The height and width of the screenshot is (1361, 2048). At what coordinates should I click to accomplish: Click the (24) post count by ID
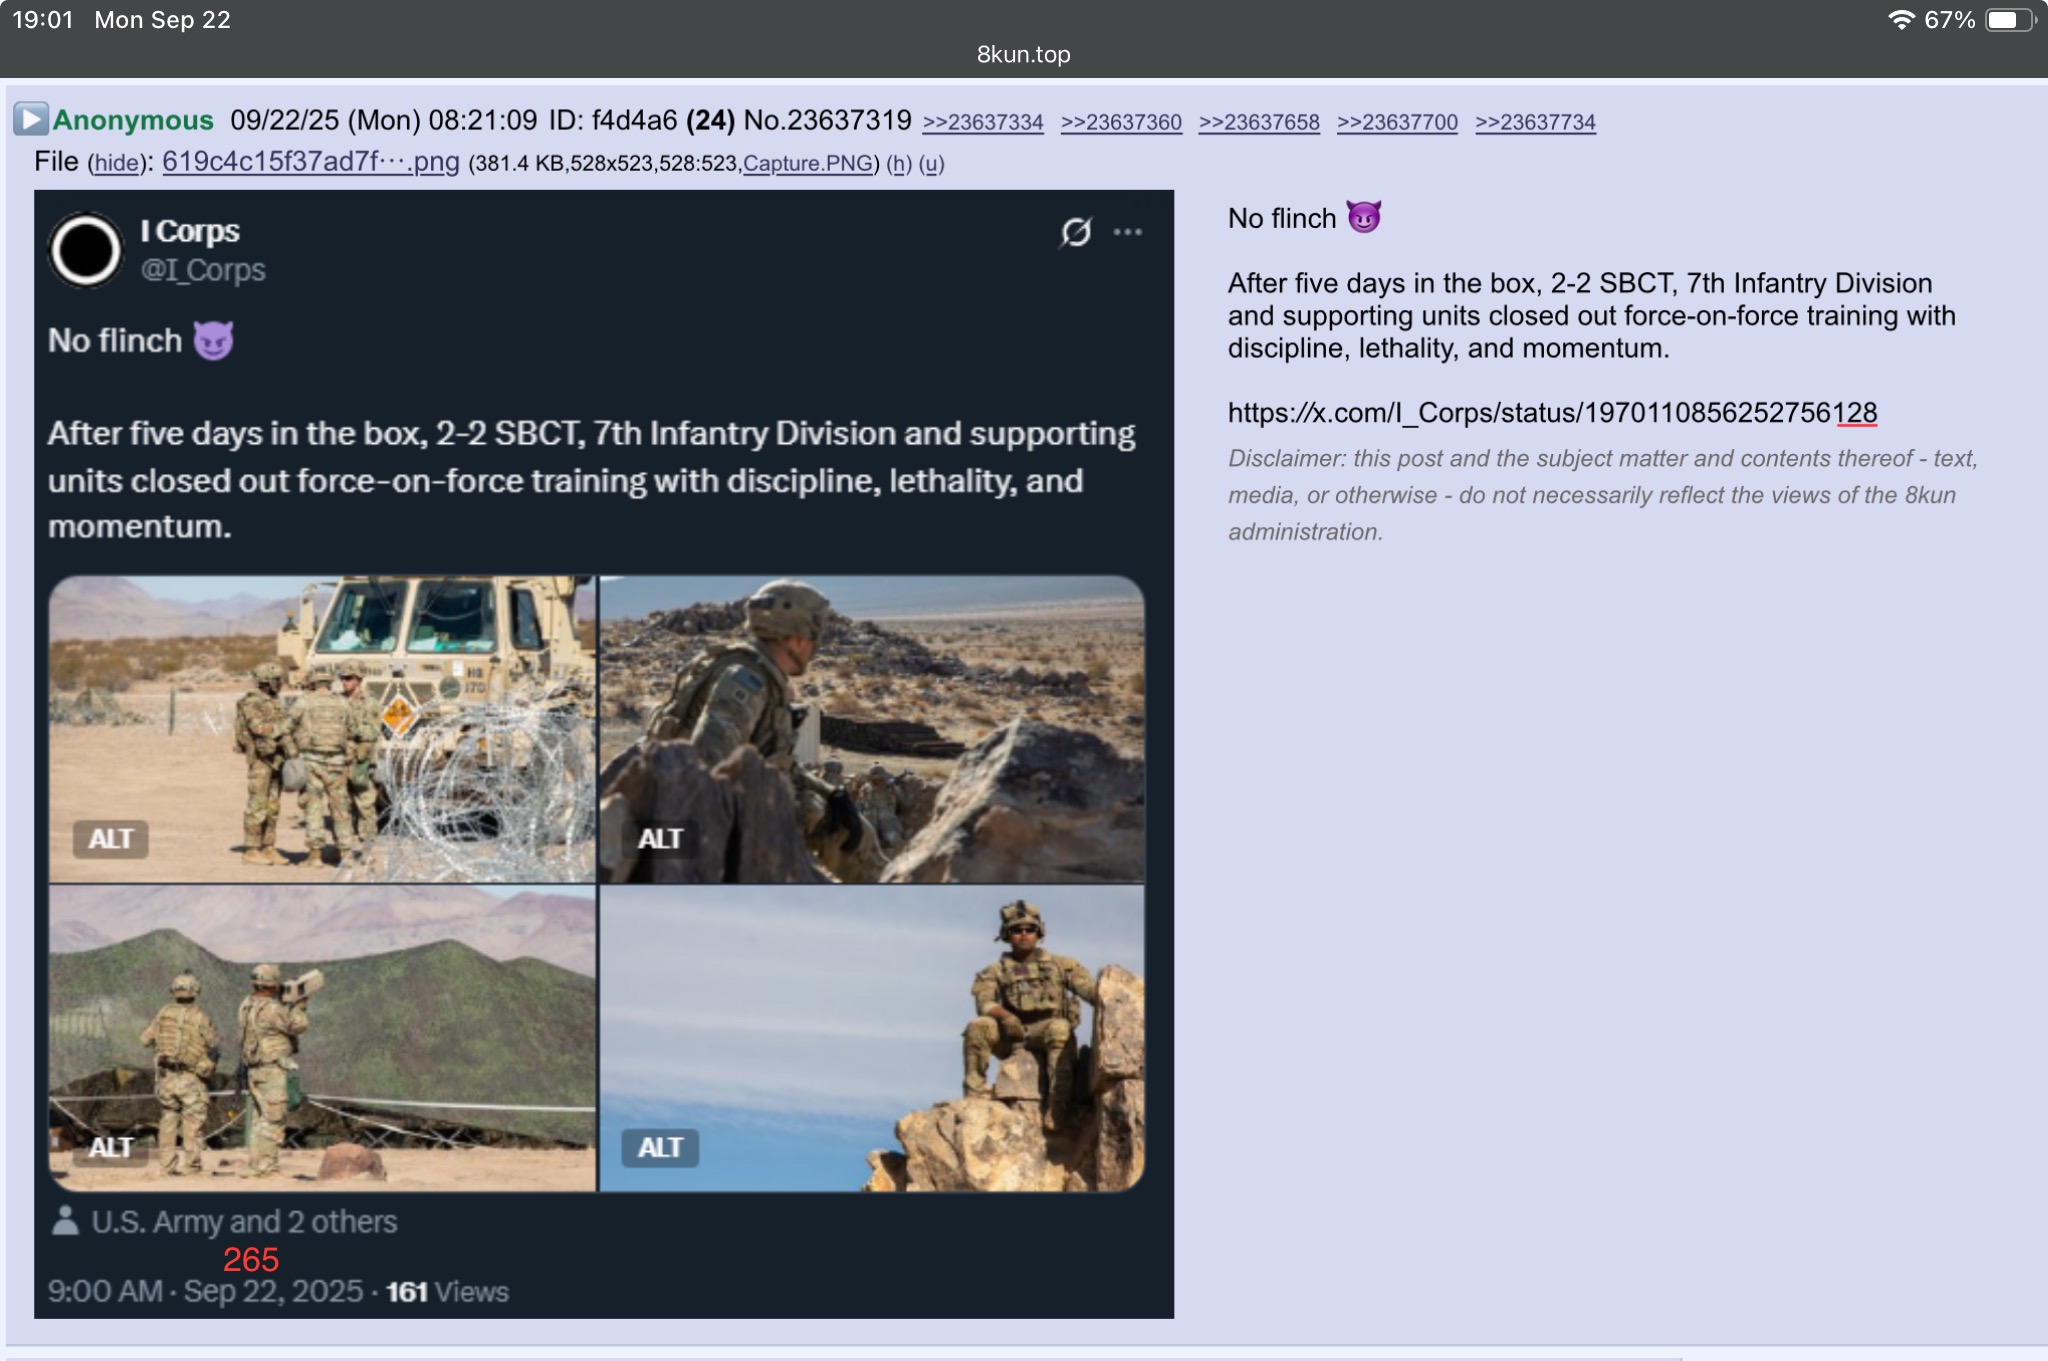click(x=710, y=120)
